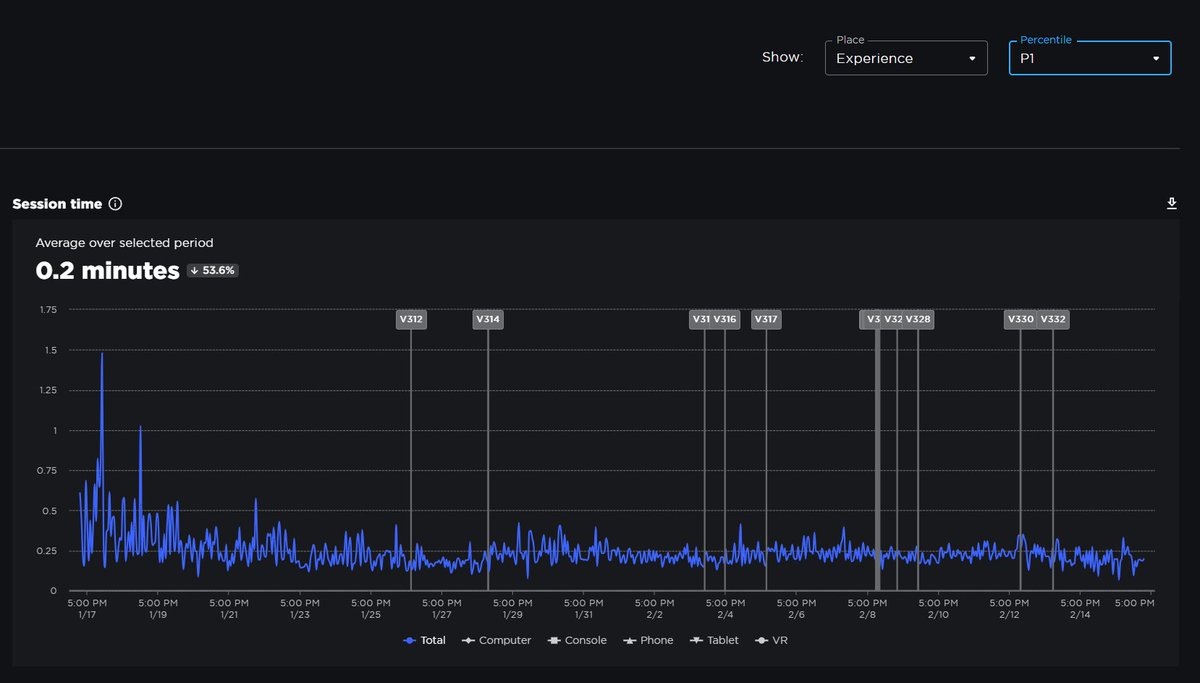Open the Session time info tooltip icon

(115, 204)
